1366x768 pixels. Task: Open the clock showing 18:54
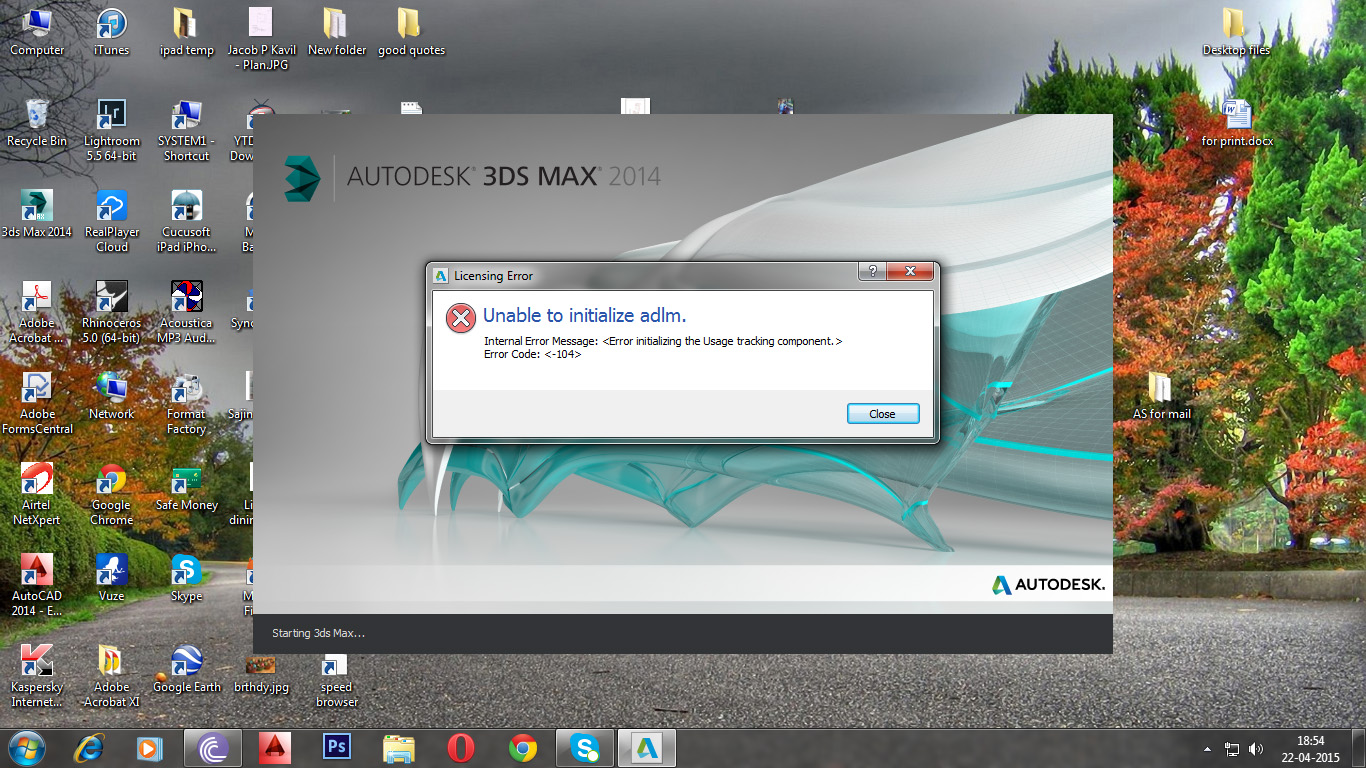tap(1310, 748)
